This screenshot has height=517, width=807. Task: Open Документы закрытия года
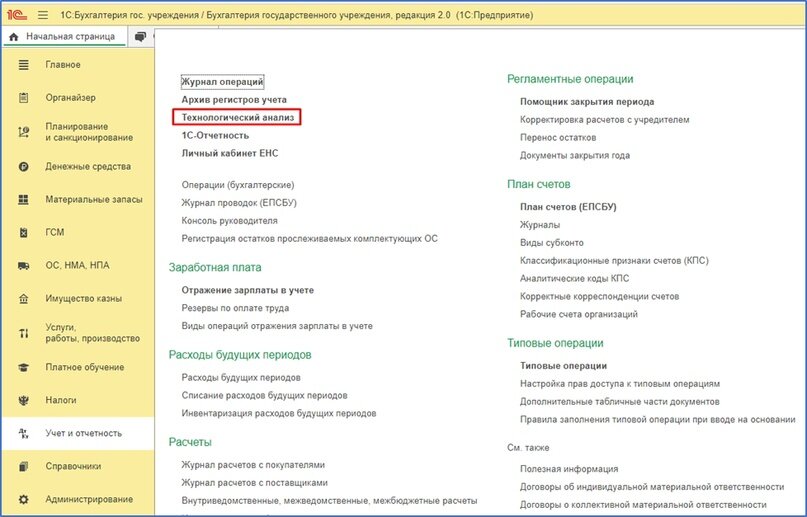pyautogui.click(x=574, y=155)
